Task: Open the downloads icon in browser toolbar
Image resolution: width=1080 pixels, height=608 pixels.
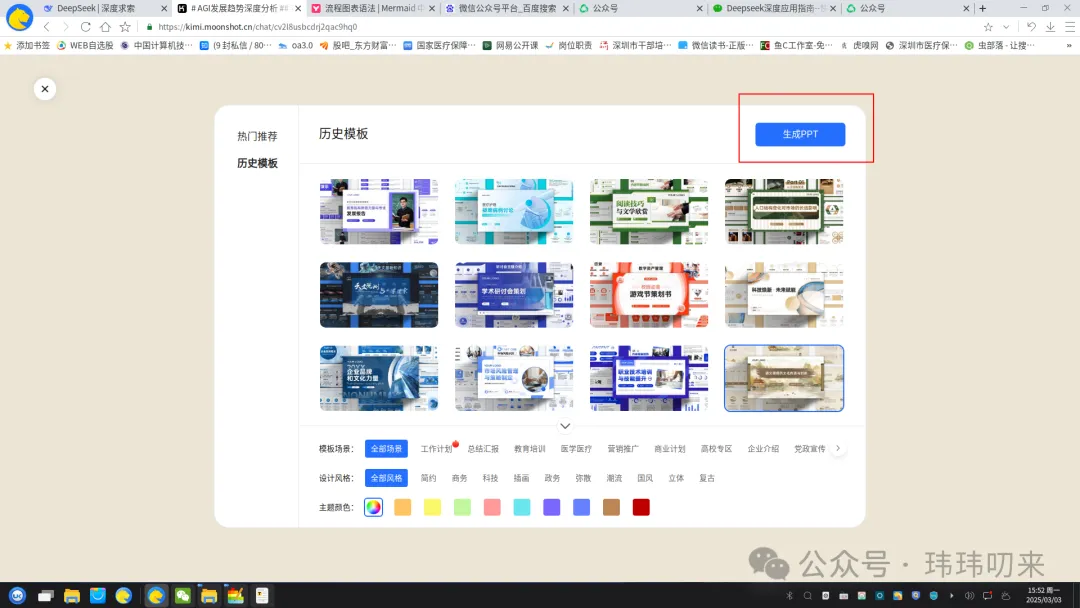Action: pyautogui.click(x=1050, y=27)
